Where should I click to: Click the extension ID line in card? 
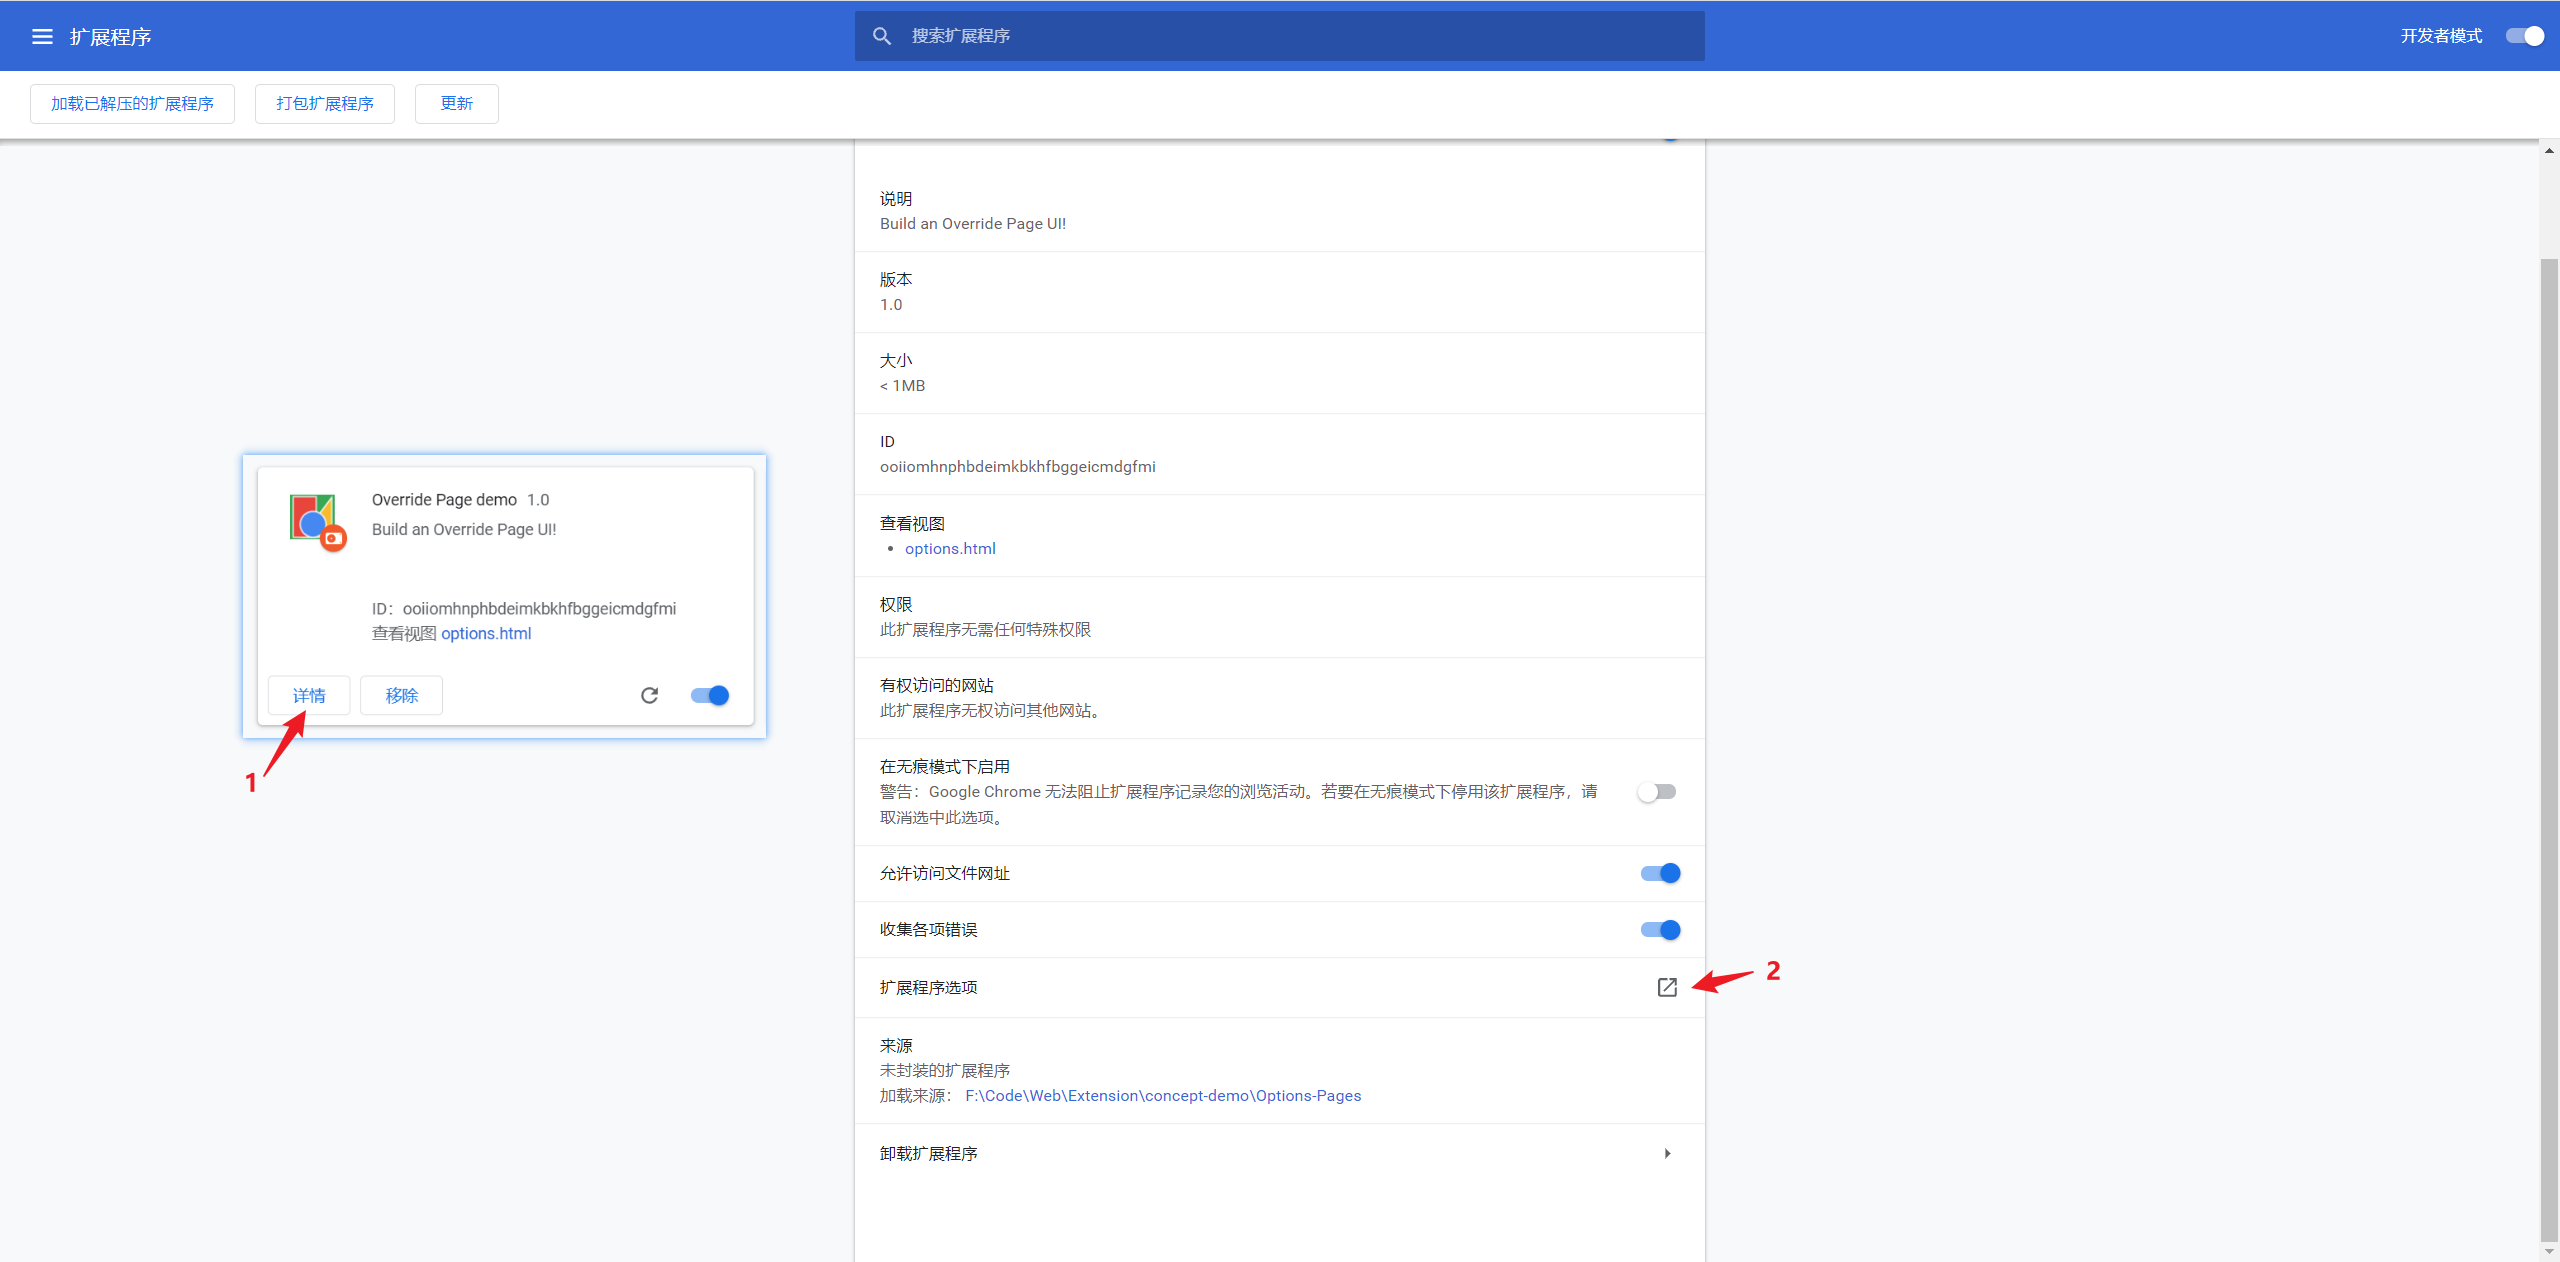point(524,608)
